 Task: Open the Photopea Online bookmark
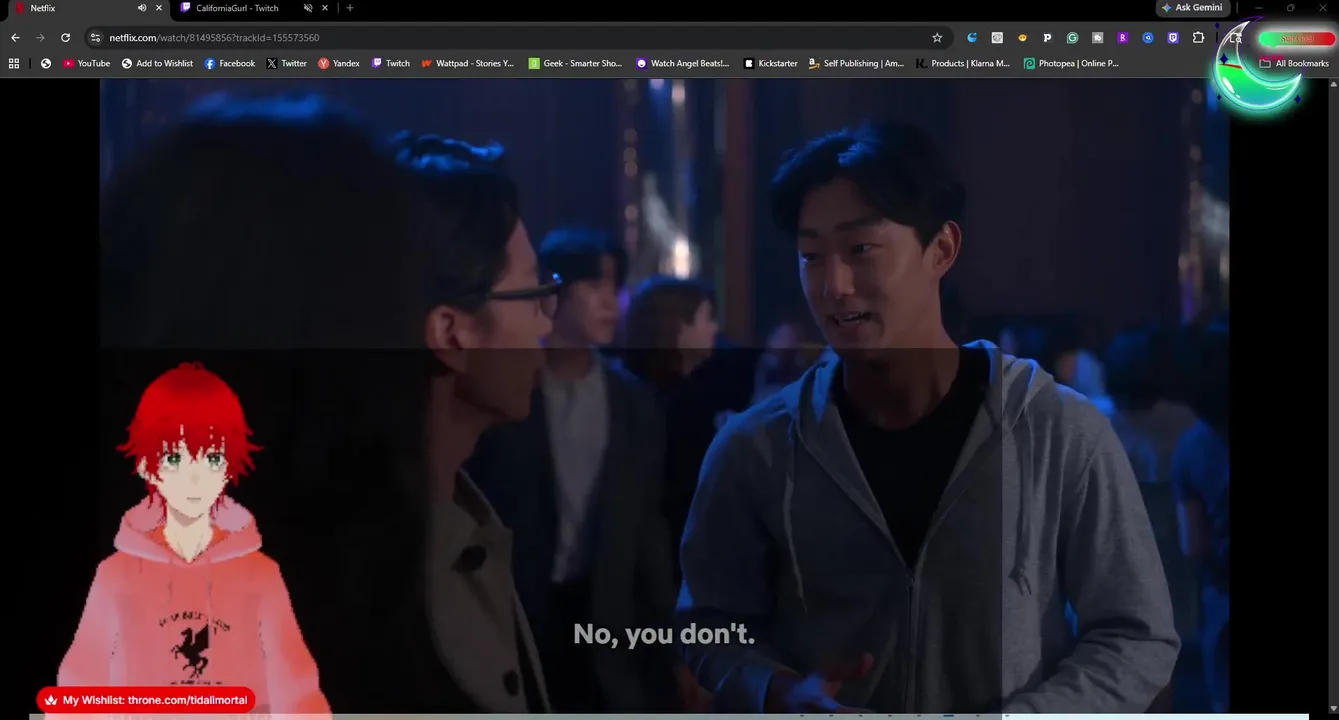point(1071,63)
